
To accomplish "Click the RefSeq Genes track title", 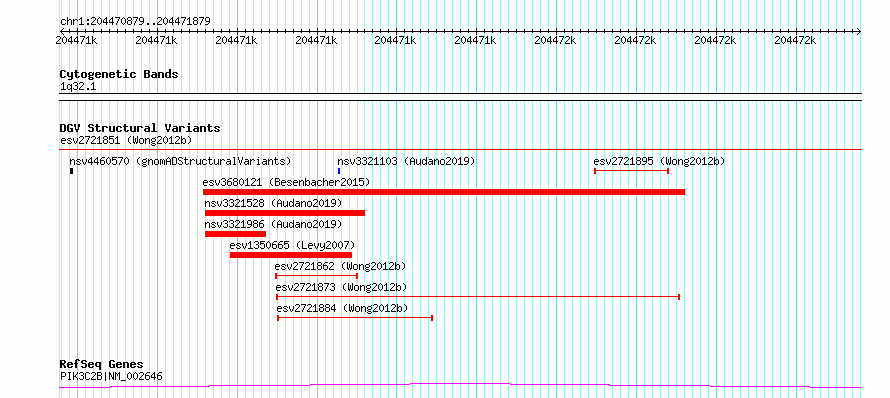I will tap(101, 365).
